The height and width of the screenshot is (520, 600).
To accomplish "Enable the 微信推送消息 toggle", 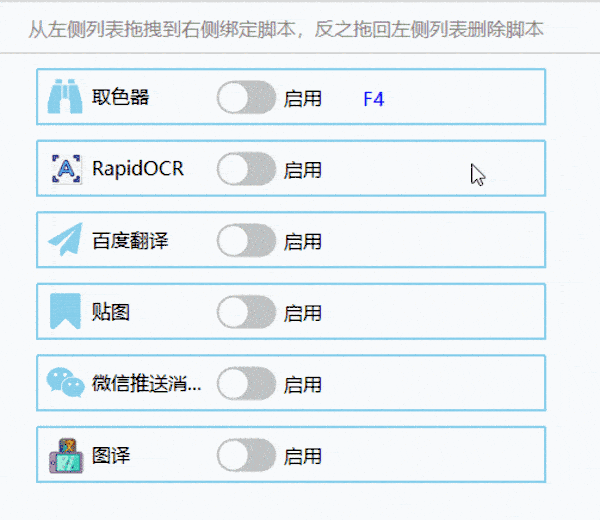I will pos(246,384).
